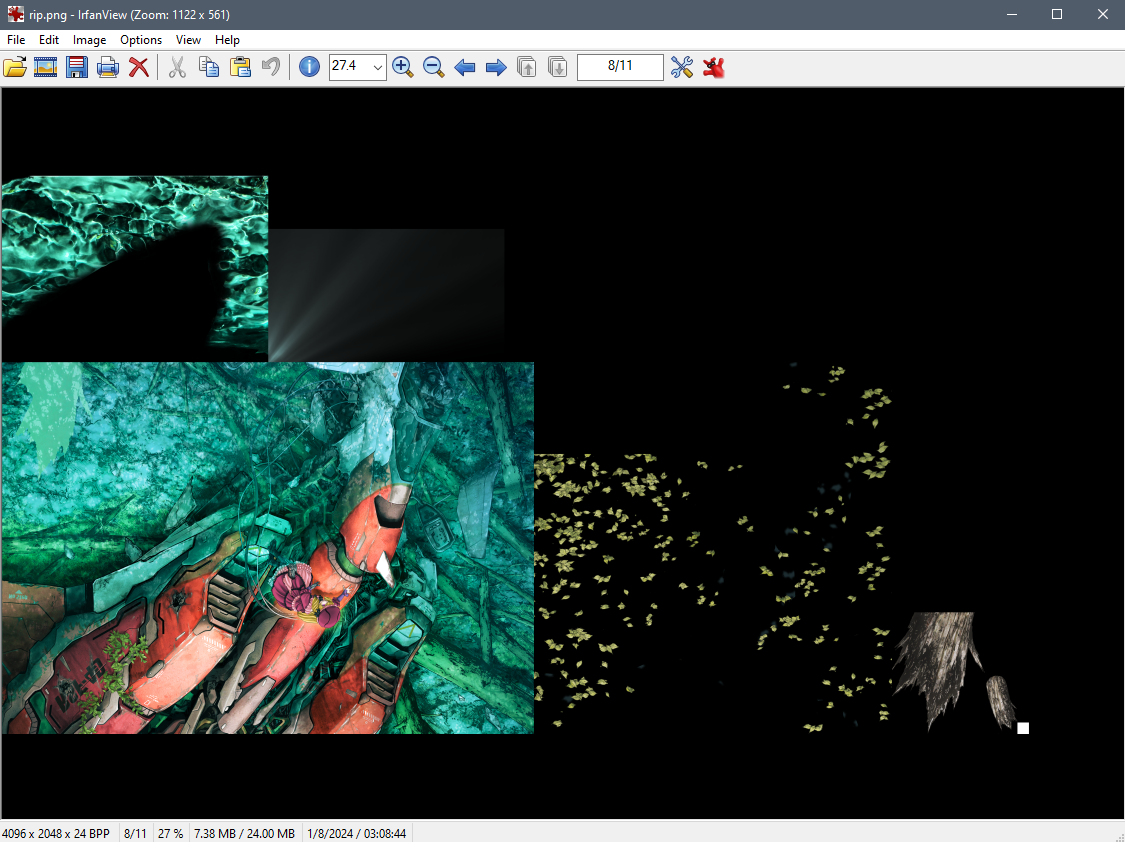Open a file with the folder icon
Image resolution: width=1125 pixels, height=842 pixels.
pyautogui.click(x=15, y=67)
